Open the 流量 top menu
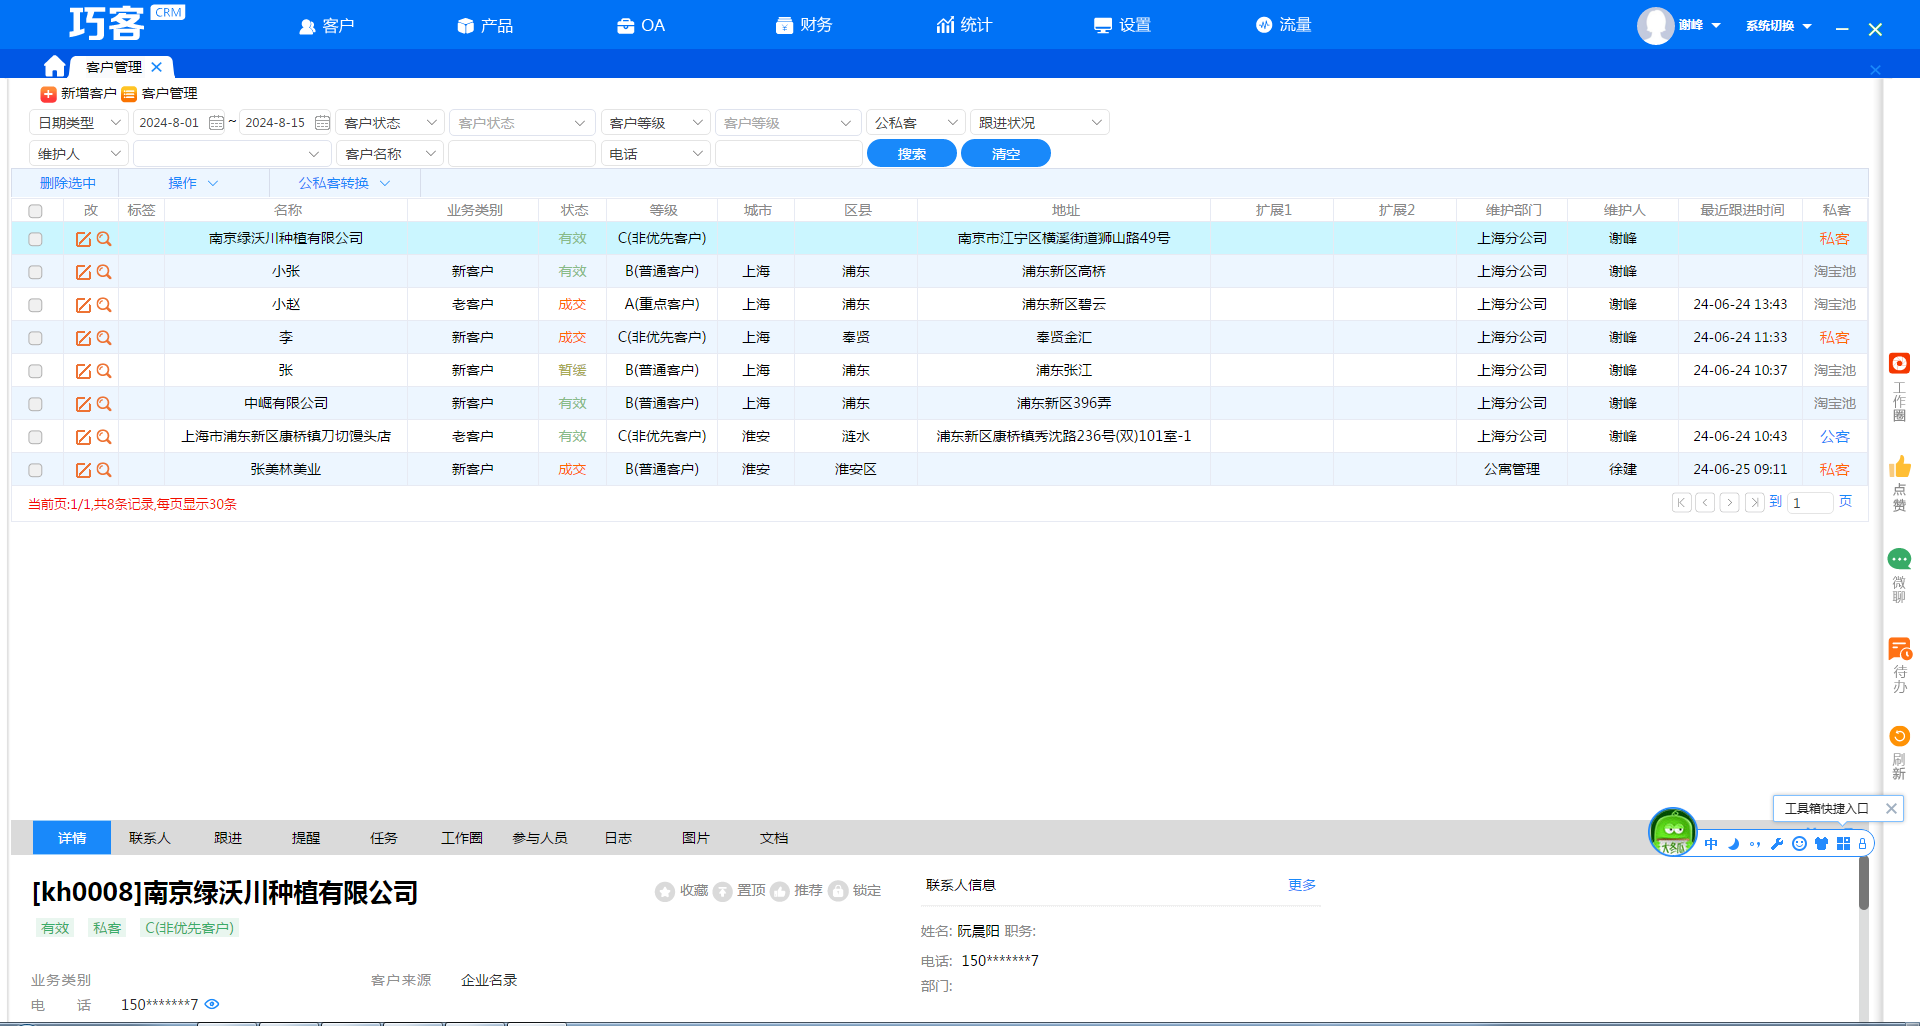 (x=1284, y=25)
